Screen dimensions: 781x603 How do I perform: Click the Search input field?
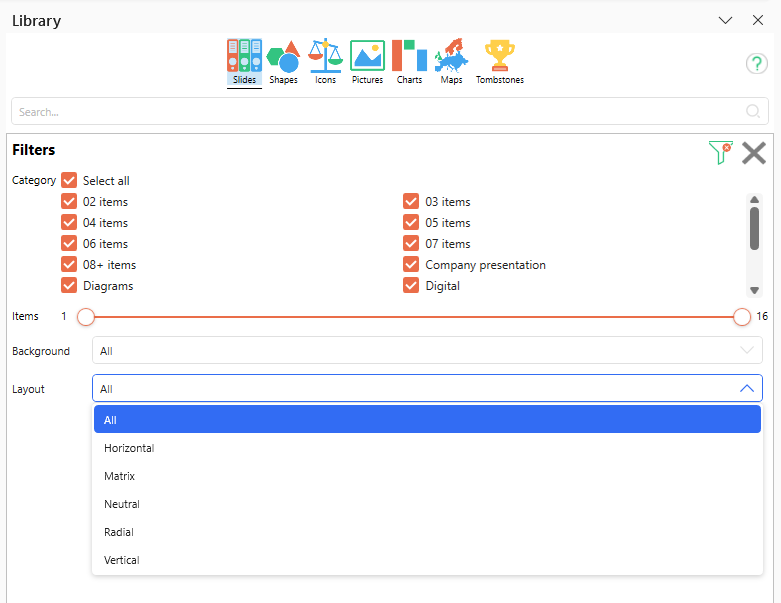(x=390, y=111)
